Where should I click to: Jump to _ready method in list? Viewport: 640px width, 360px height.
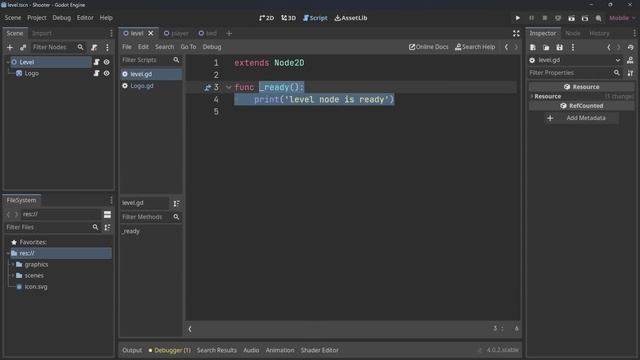coord(131,231)
